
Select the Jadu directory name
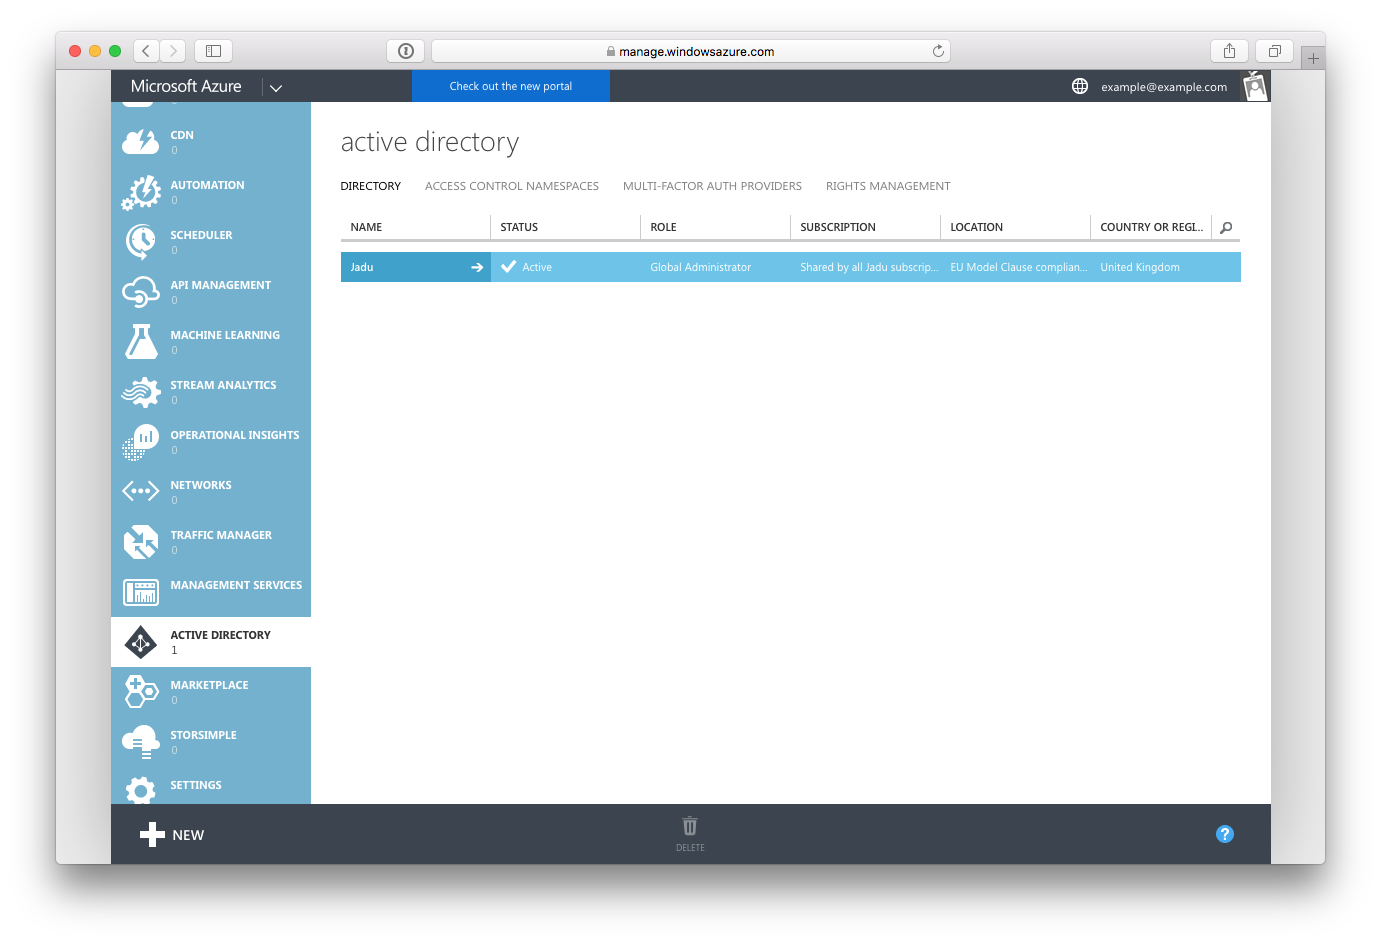pyautogui.click(x=362, y=267)
